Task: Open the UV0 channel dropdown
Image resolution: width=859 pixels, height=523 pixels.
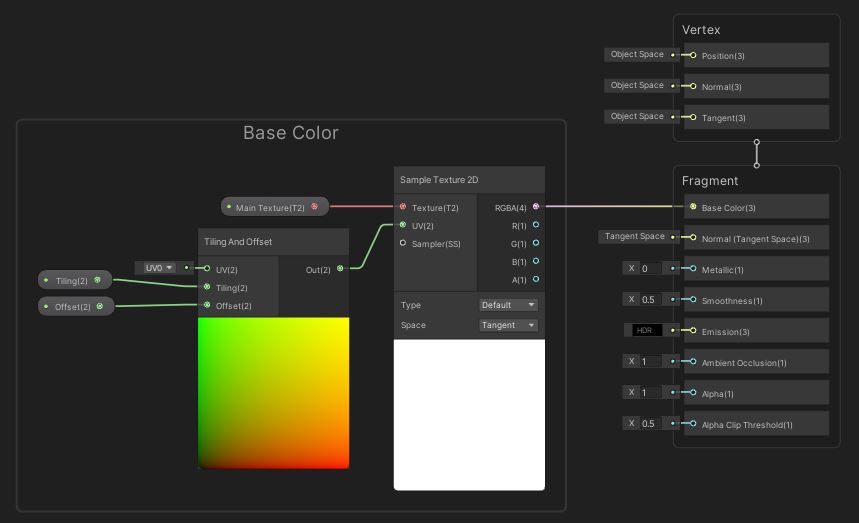Action: (158, 268)
